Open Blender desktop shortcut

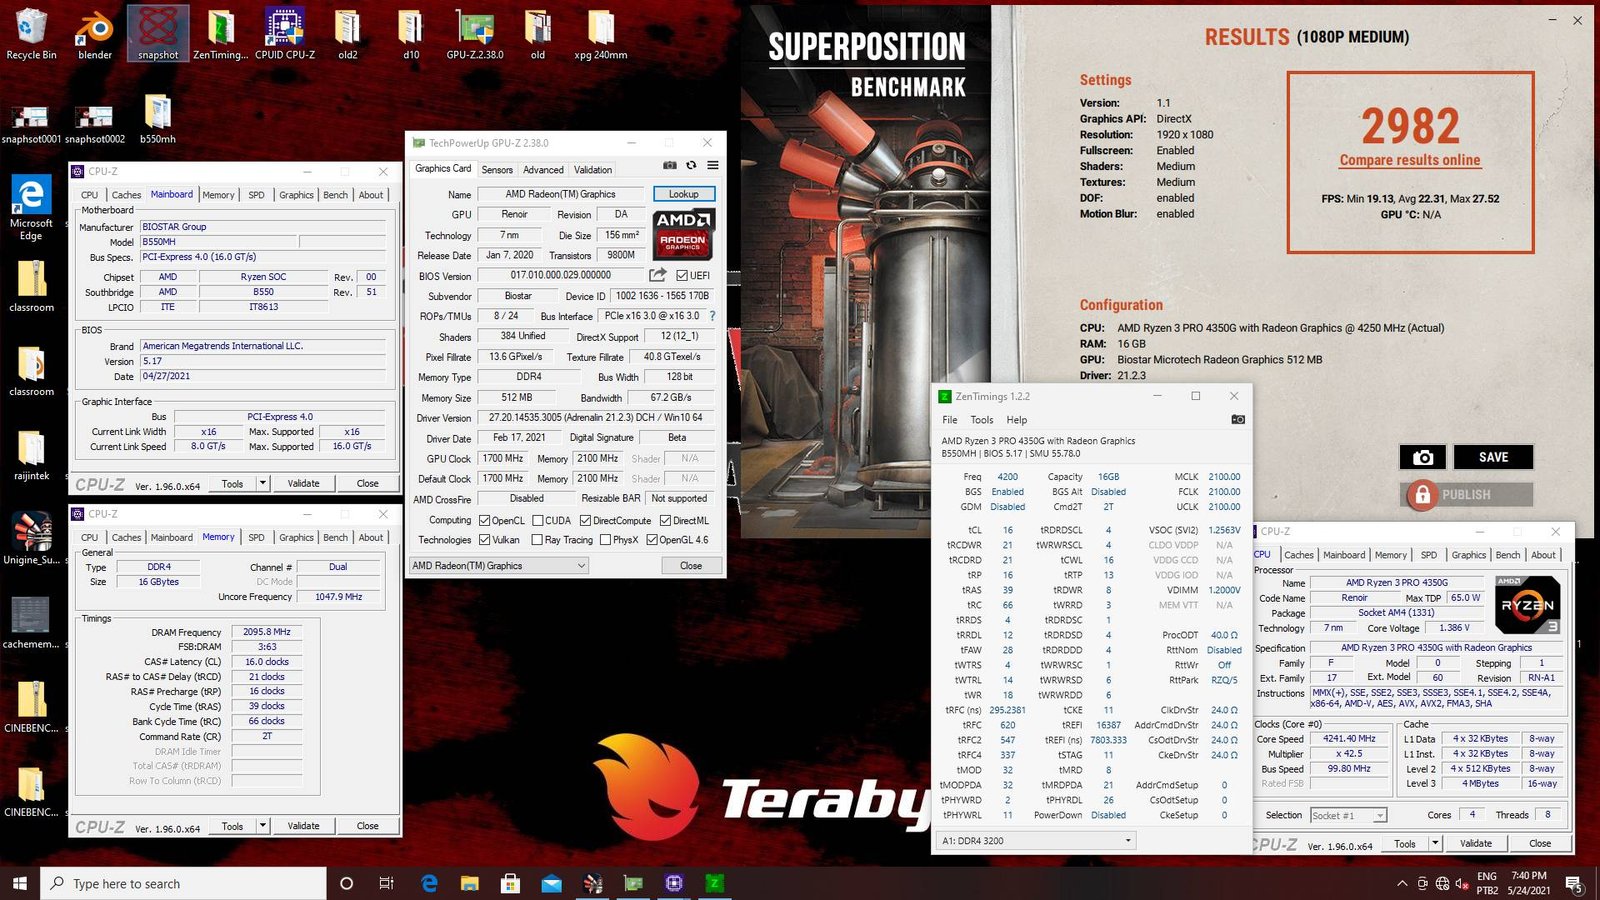[x=95, y=34]
